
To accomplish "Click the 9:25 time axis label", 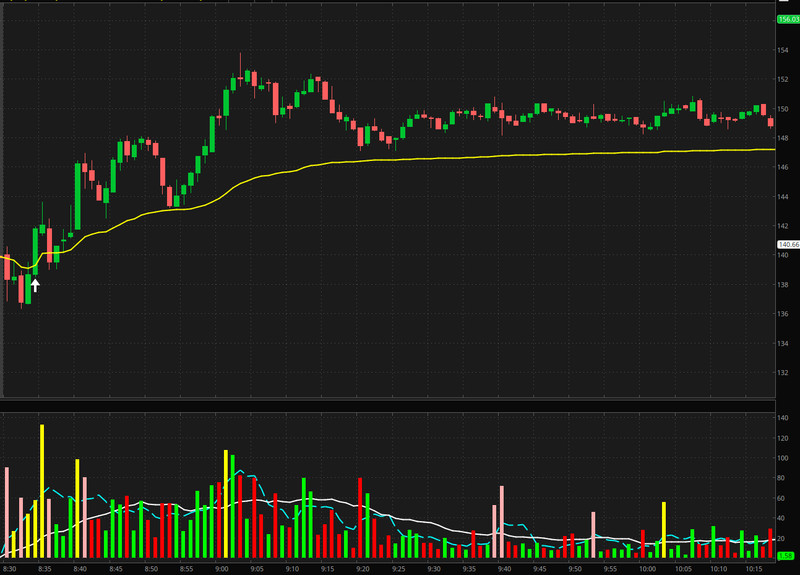I will pyautogui.click(x=398, y=569).
